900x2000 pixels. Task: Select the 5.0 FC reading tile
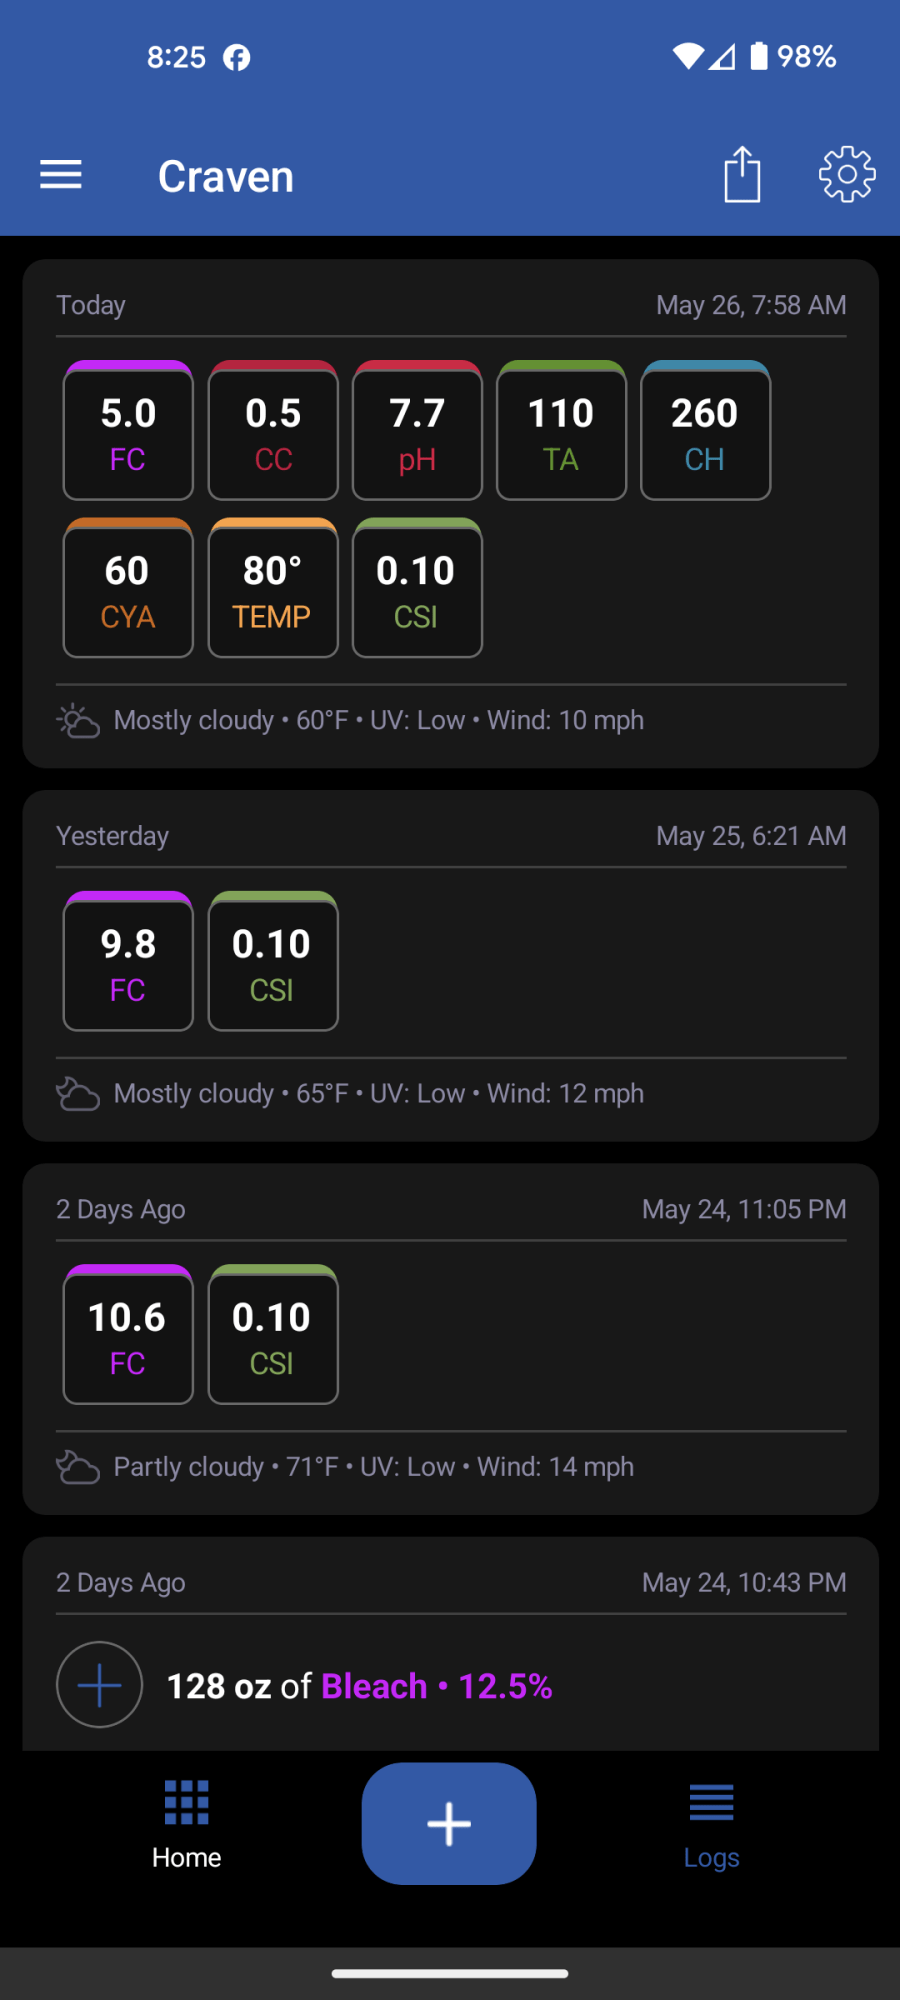(x=128, y=430)
